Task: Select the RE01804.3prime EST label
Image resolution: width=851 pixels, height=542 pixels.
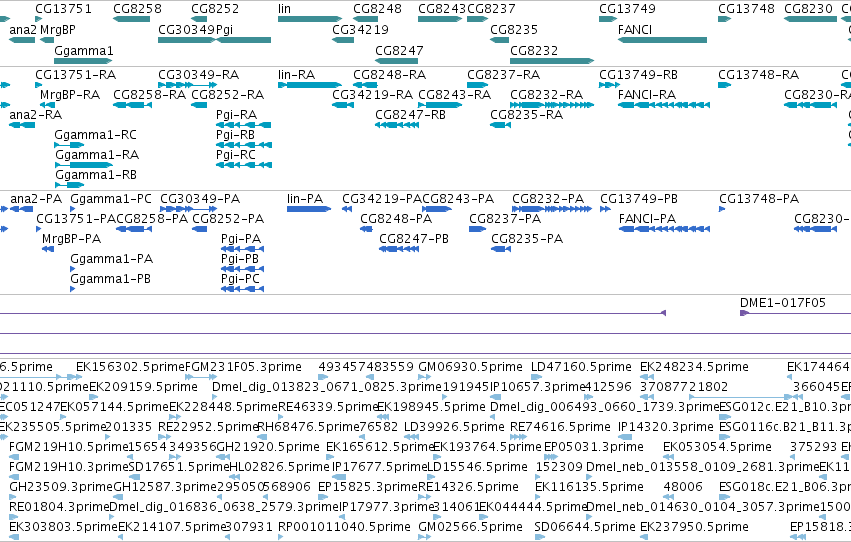Action: click(59, 507)
